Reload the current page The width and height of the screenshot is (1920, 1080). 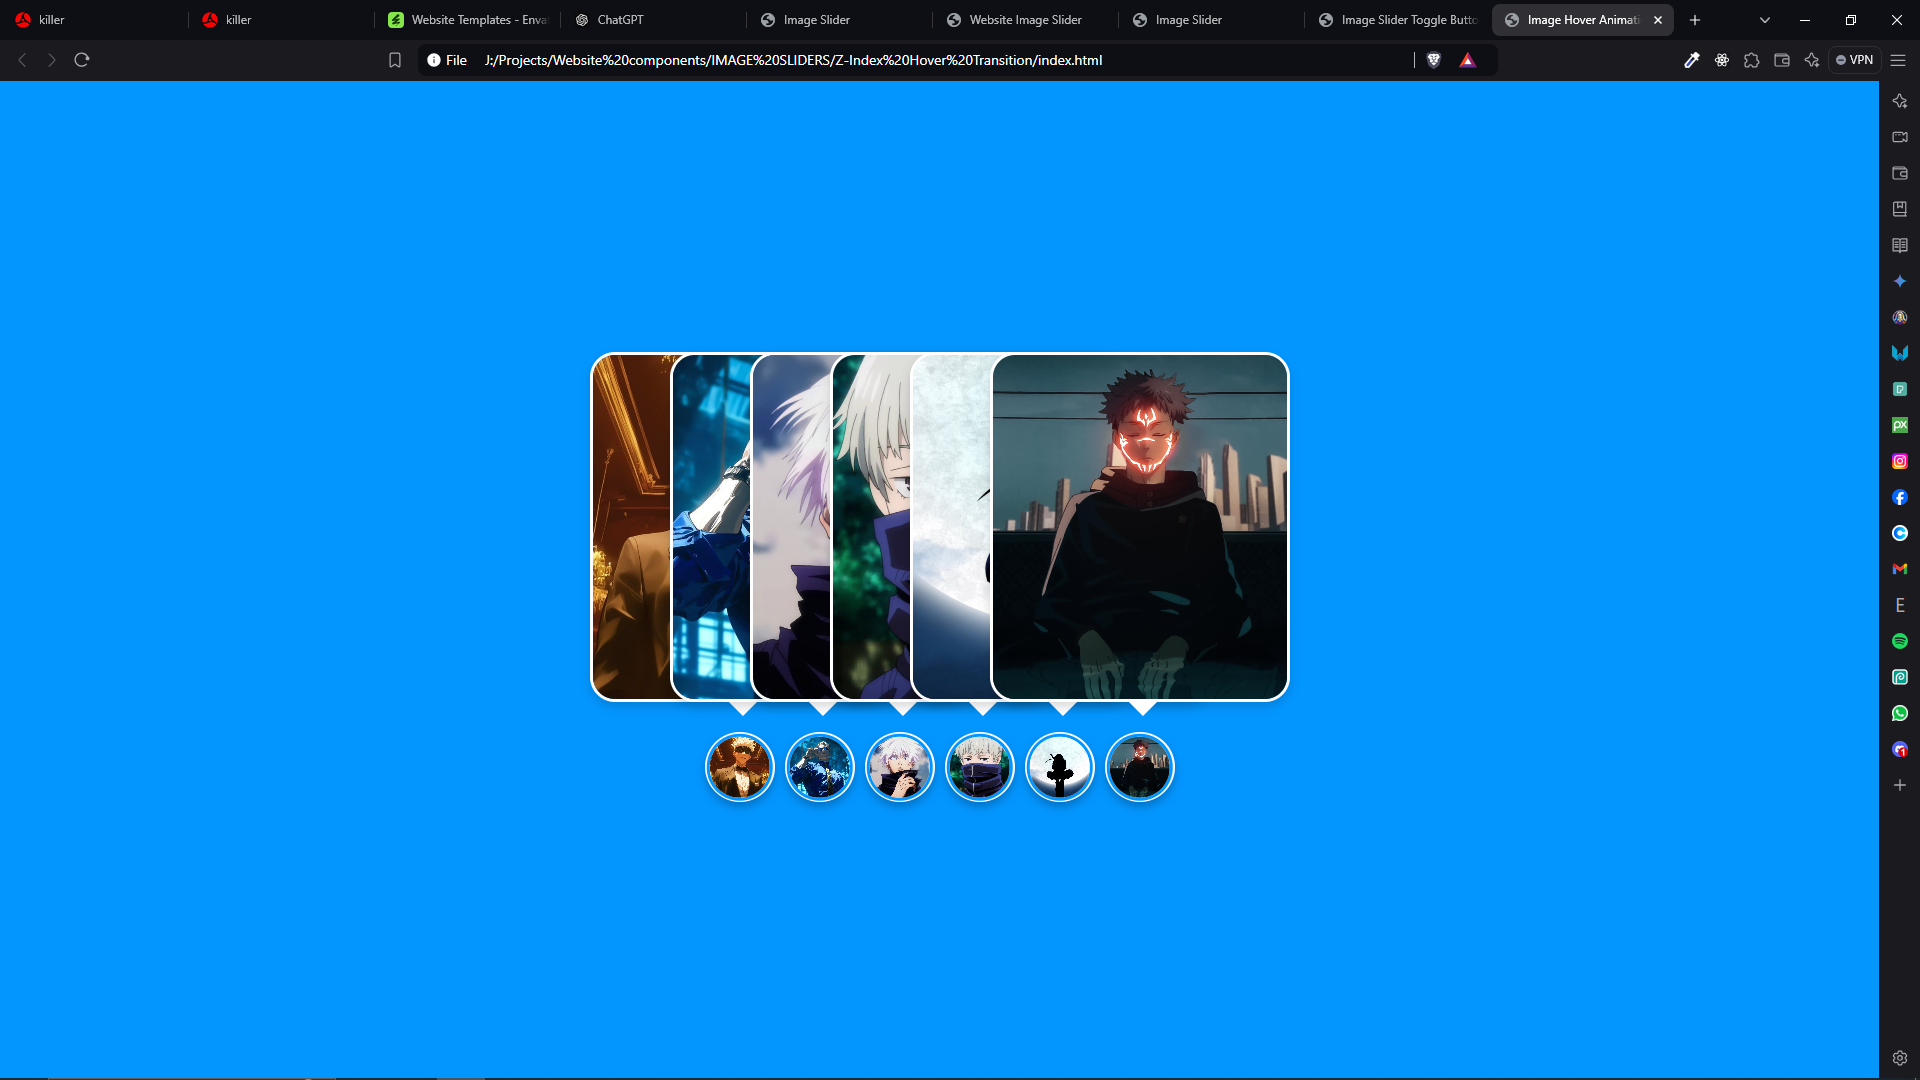(x=82, y=60)
